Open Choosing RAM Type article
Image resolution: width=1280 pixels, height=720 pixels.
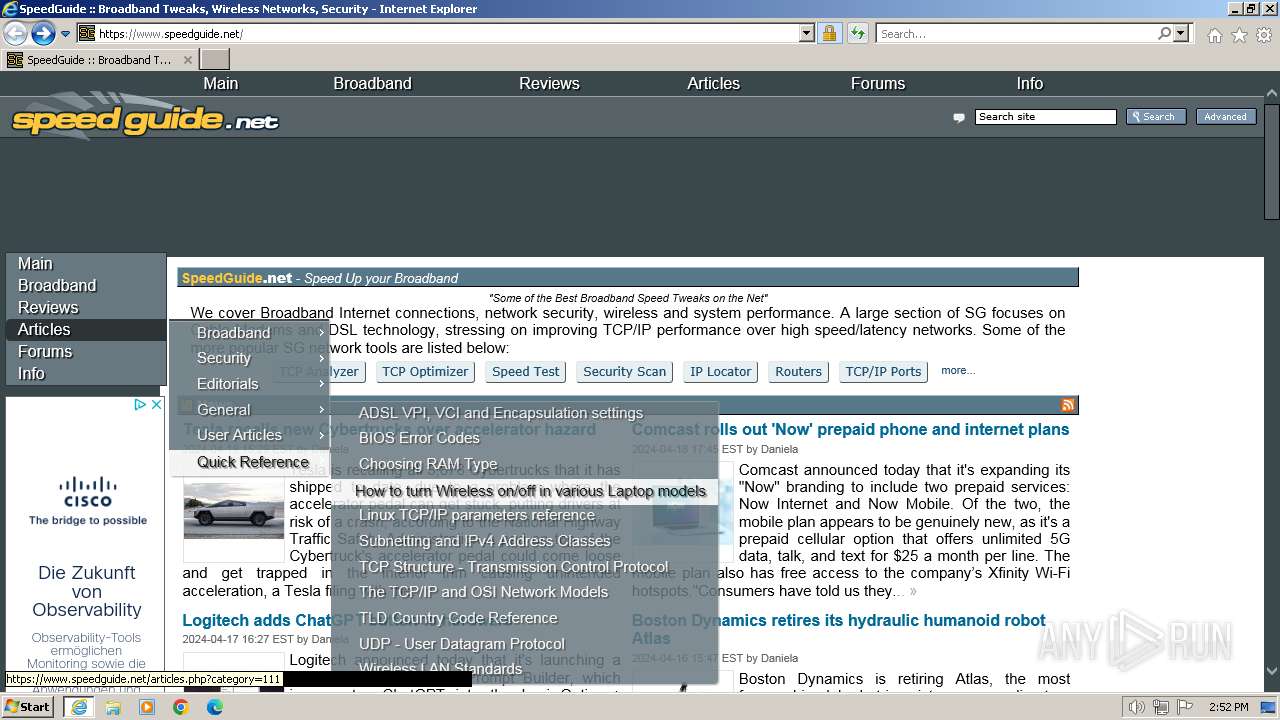pos(524,464)
